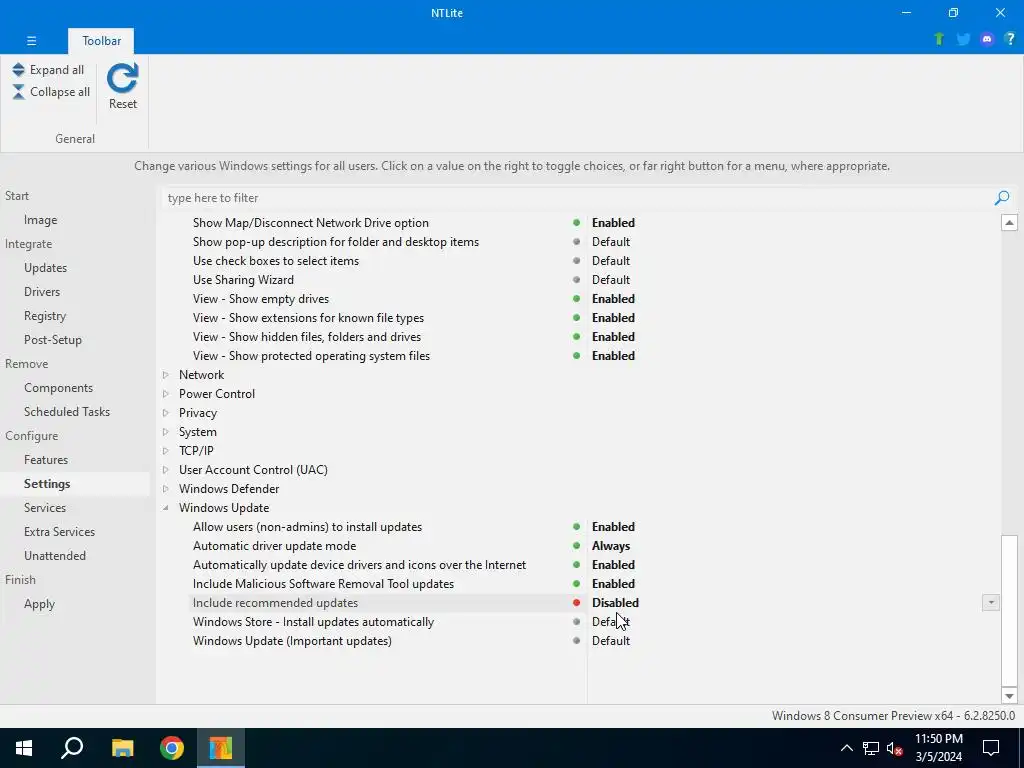The width and height of the screenshot is (1024, 768).
Task: Click scrollbar down arrow in settings list
Action: pyautogui.click(x=1009, y=696)
